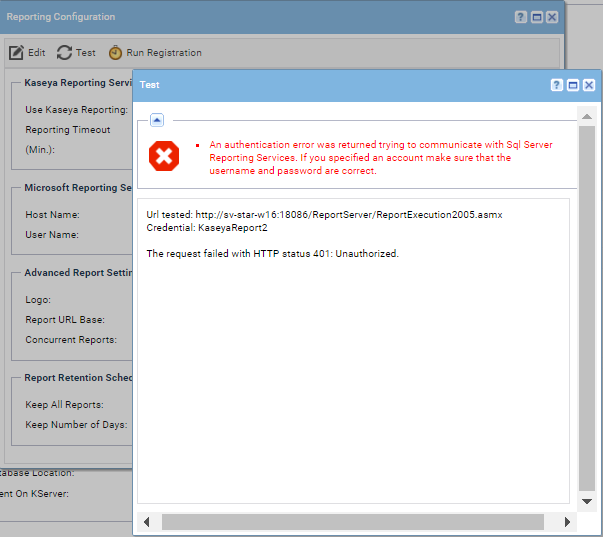
Task: Click the Reporting Timeout label
Action: [x=68, y=130]
